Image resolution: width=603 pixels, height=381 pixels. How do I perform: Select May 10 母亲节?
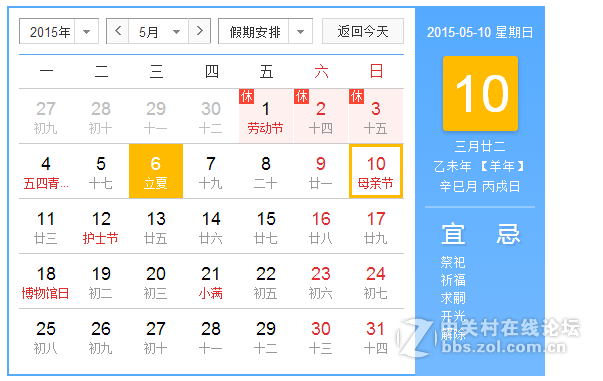(376, 171)
